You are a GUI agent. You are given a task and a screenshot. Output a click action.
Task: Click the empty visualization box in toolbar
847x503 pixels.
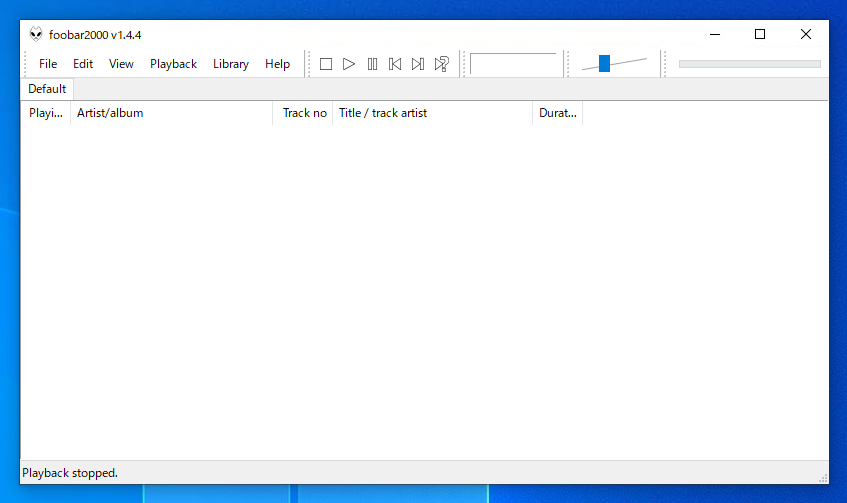[513, 64]
